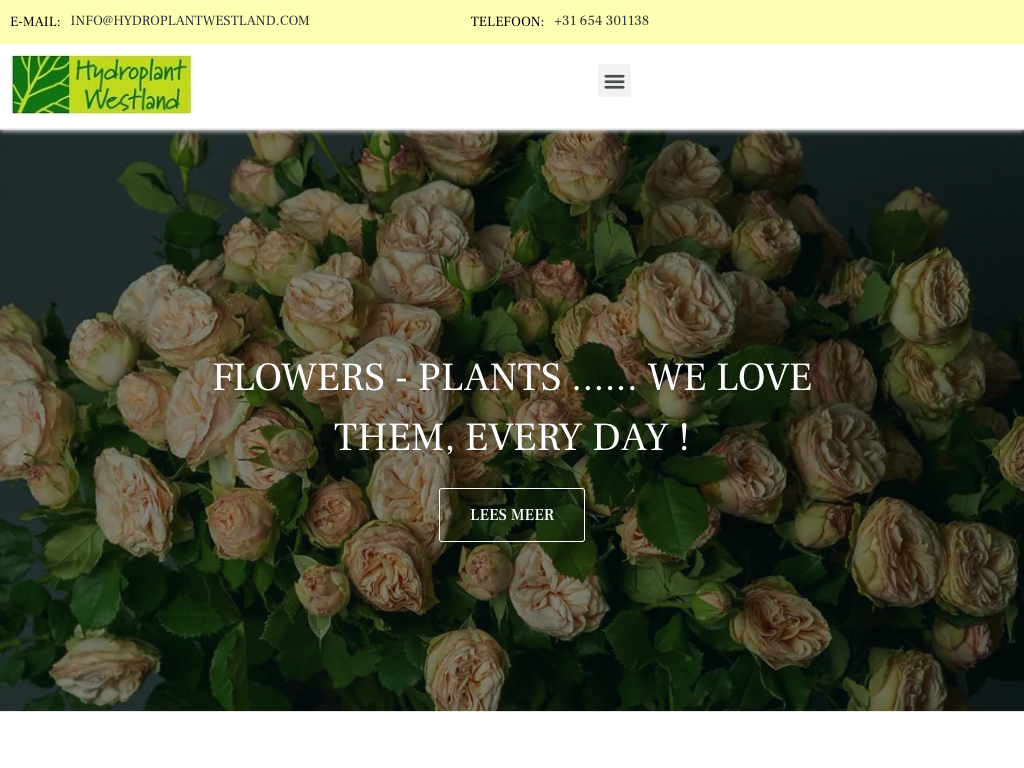The height and width of the screenshot is (768, 1024).
Task: Click the 'E-MAIL:' label
Action: 35,22
